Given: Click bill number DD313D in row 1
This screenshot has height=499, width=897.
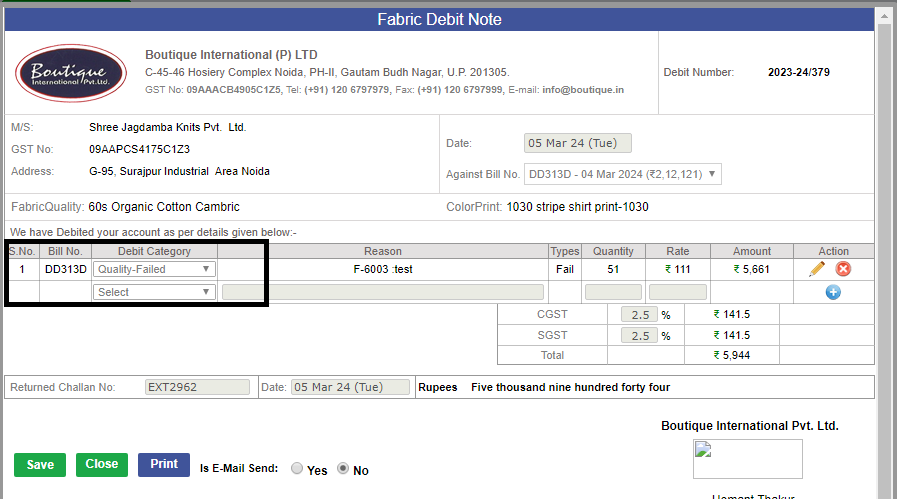Looking at the screenshot, I should (x=66, y=269).
